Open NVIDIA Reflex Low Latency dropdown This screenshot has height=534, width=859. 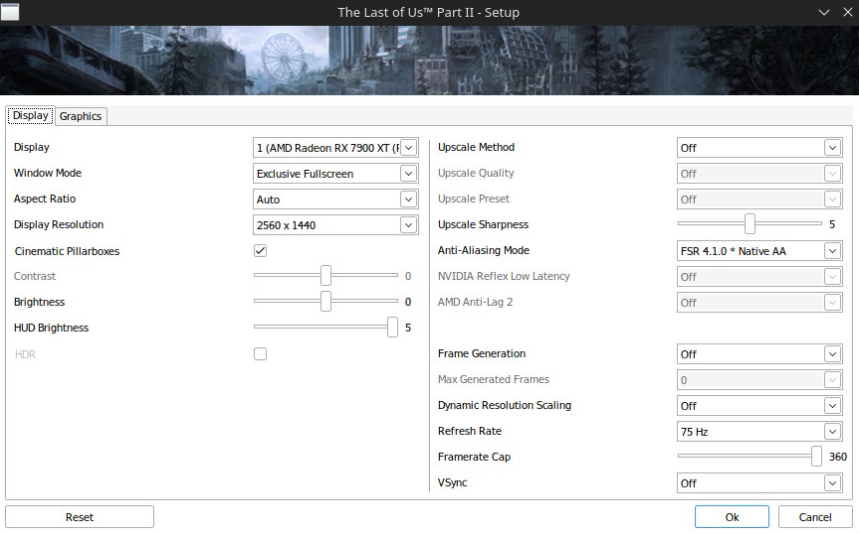click(x=760, y=277)
